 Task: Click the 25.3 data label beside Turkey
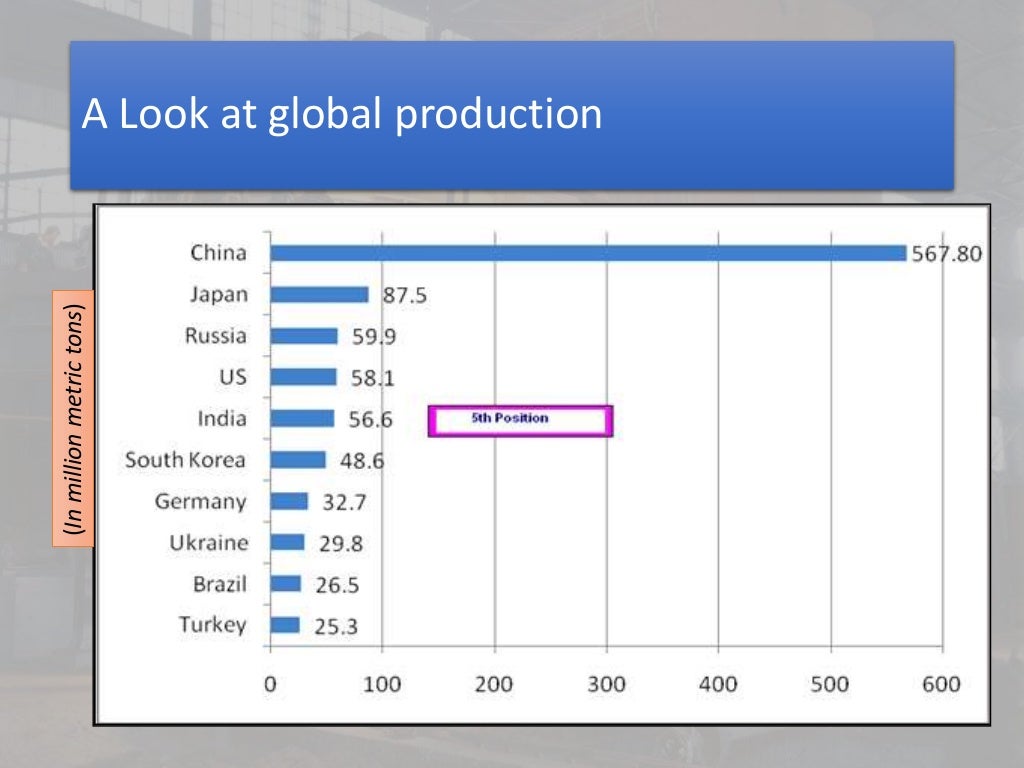[x=336, y=627]
